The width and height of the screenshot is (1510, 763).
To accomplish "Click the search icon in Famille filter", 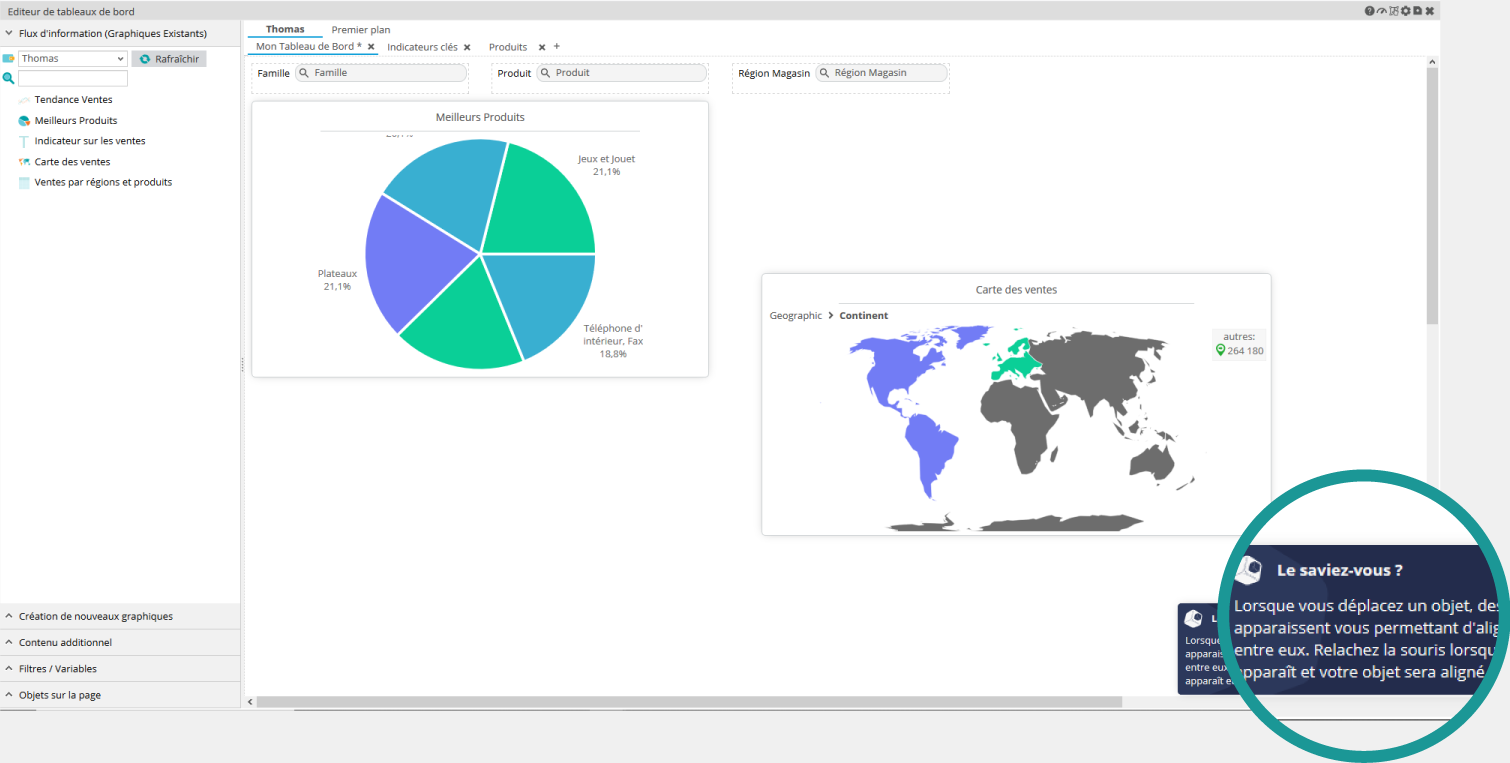I will pyautogui.click(x=303, y=73).
